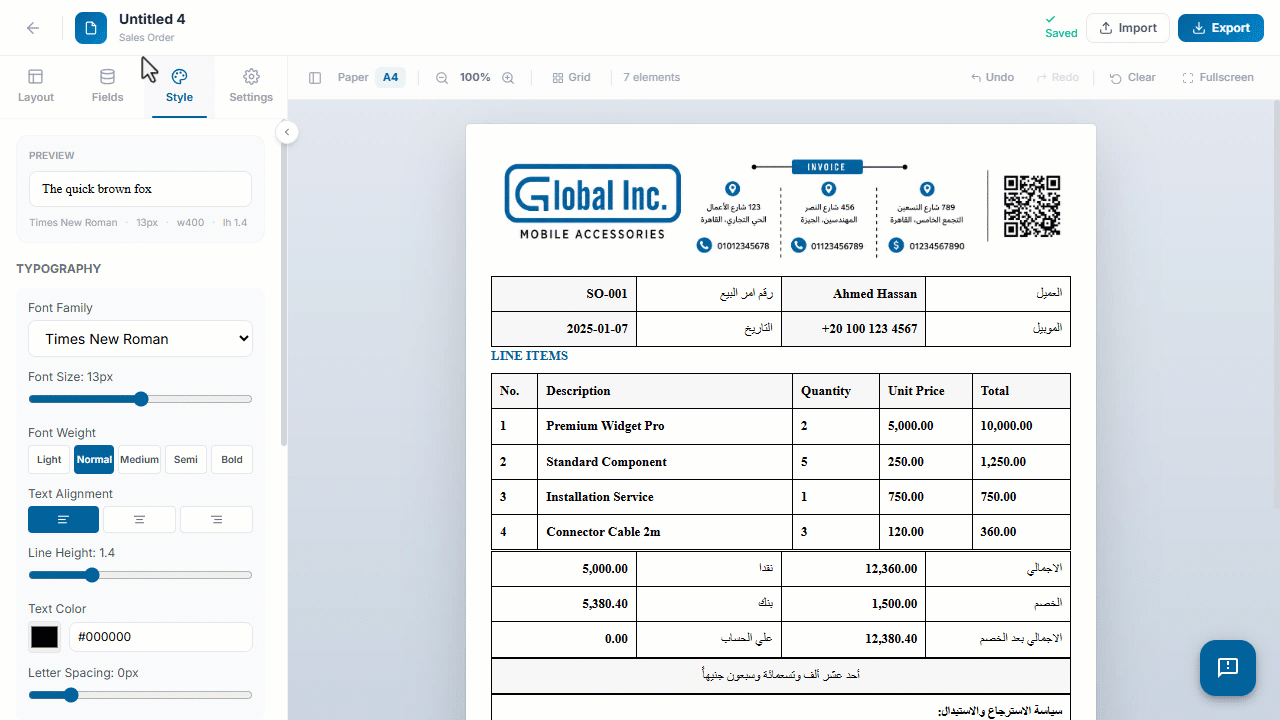
Task: Open the A4 paper size selector
Action: pyautogui.click(x=390, y=78)
